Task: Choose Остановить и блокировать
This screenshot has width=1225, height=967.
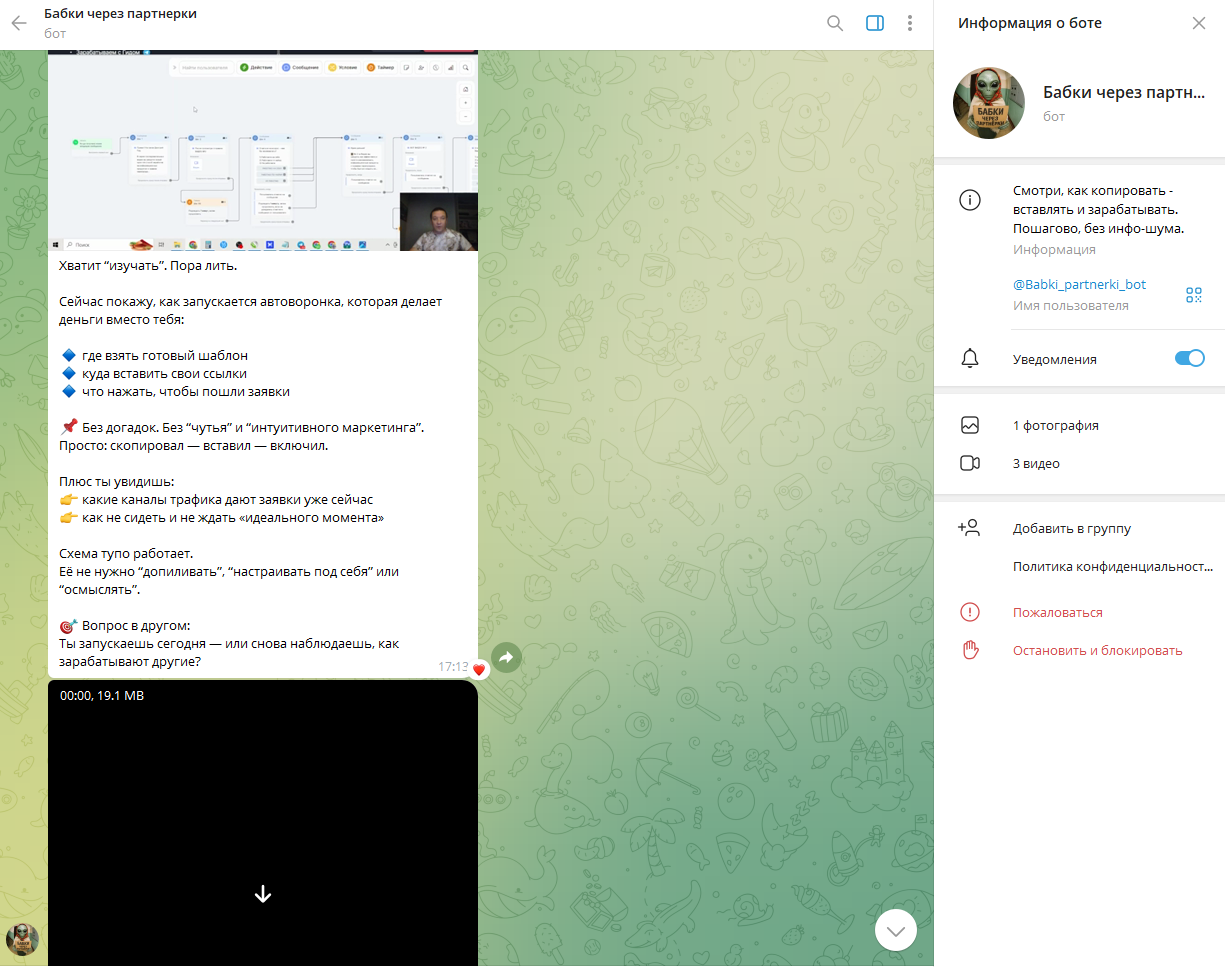Action: (1097, 650)
